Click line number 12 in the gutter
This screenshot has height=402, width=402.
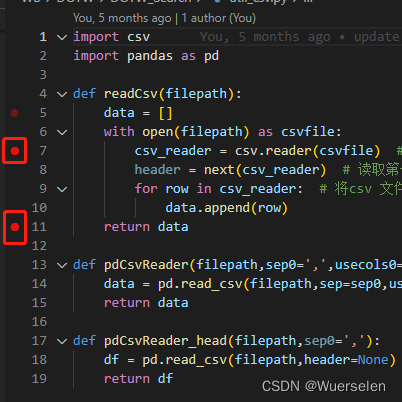coord(39,246)
